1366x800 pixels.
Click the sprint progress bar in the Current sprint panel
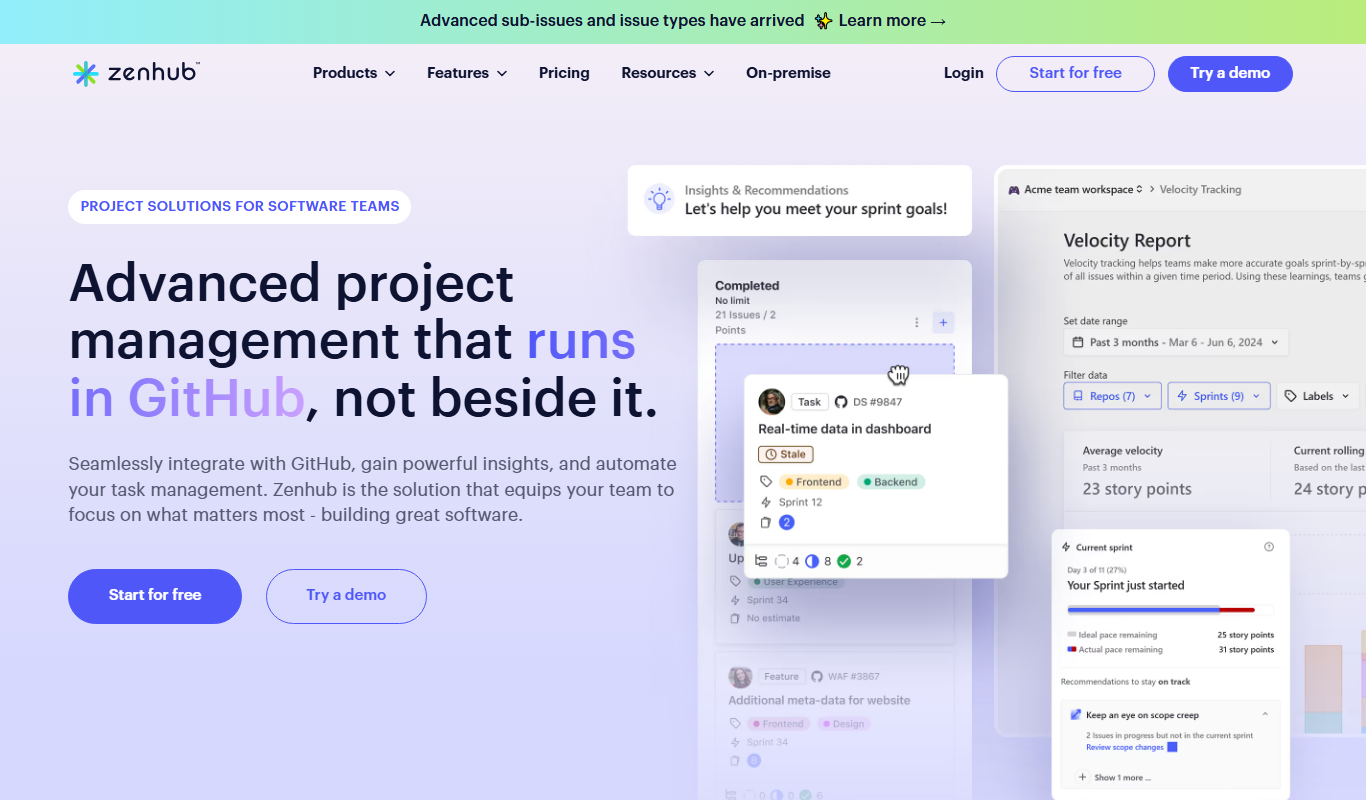[x=1170, y=609]
